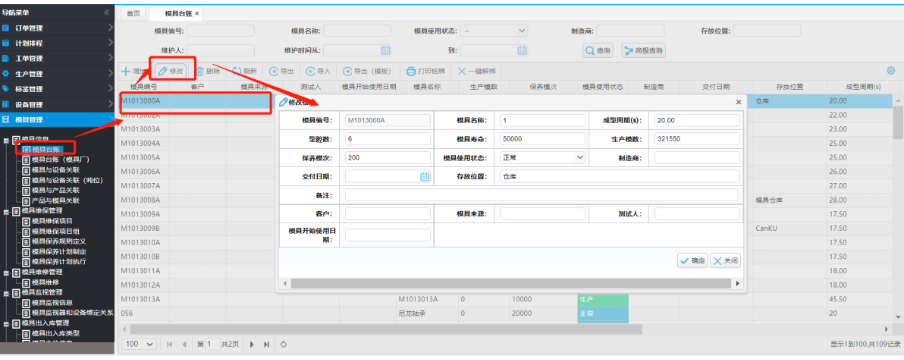Select 模具与产品关联 tree item

(x=55, y=190)
